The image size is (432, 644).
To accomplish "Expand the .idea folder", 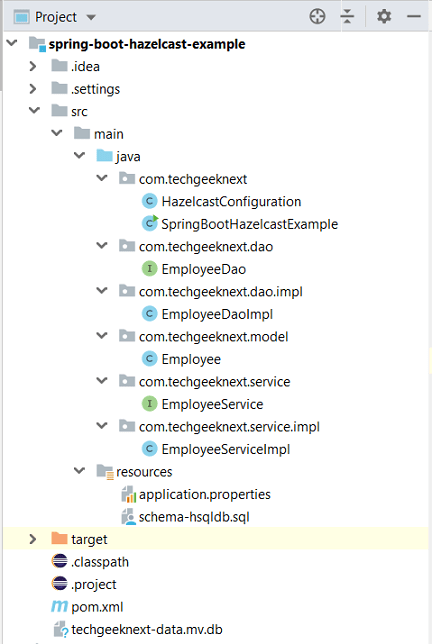I will coord(33,66).
